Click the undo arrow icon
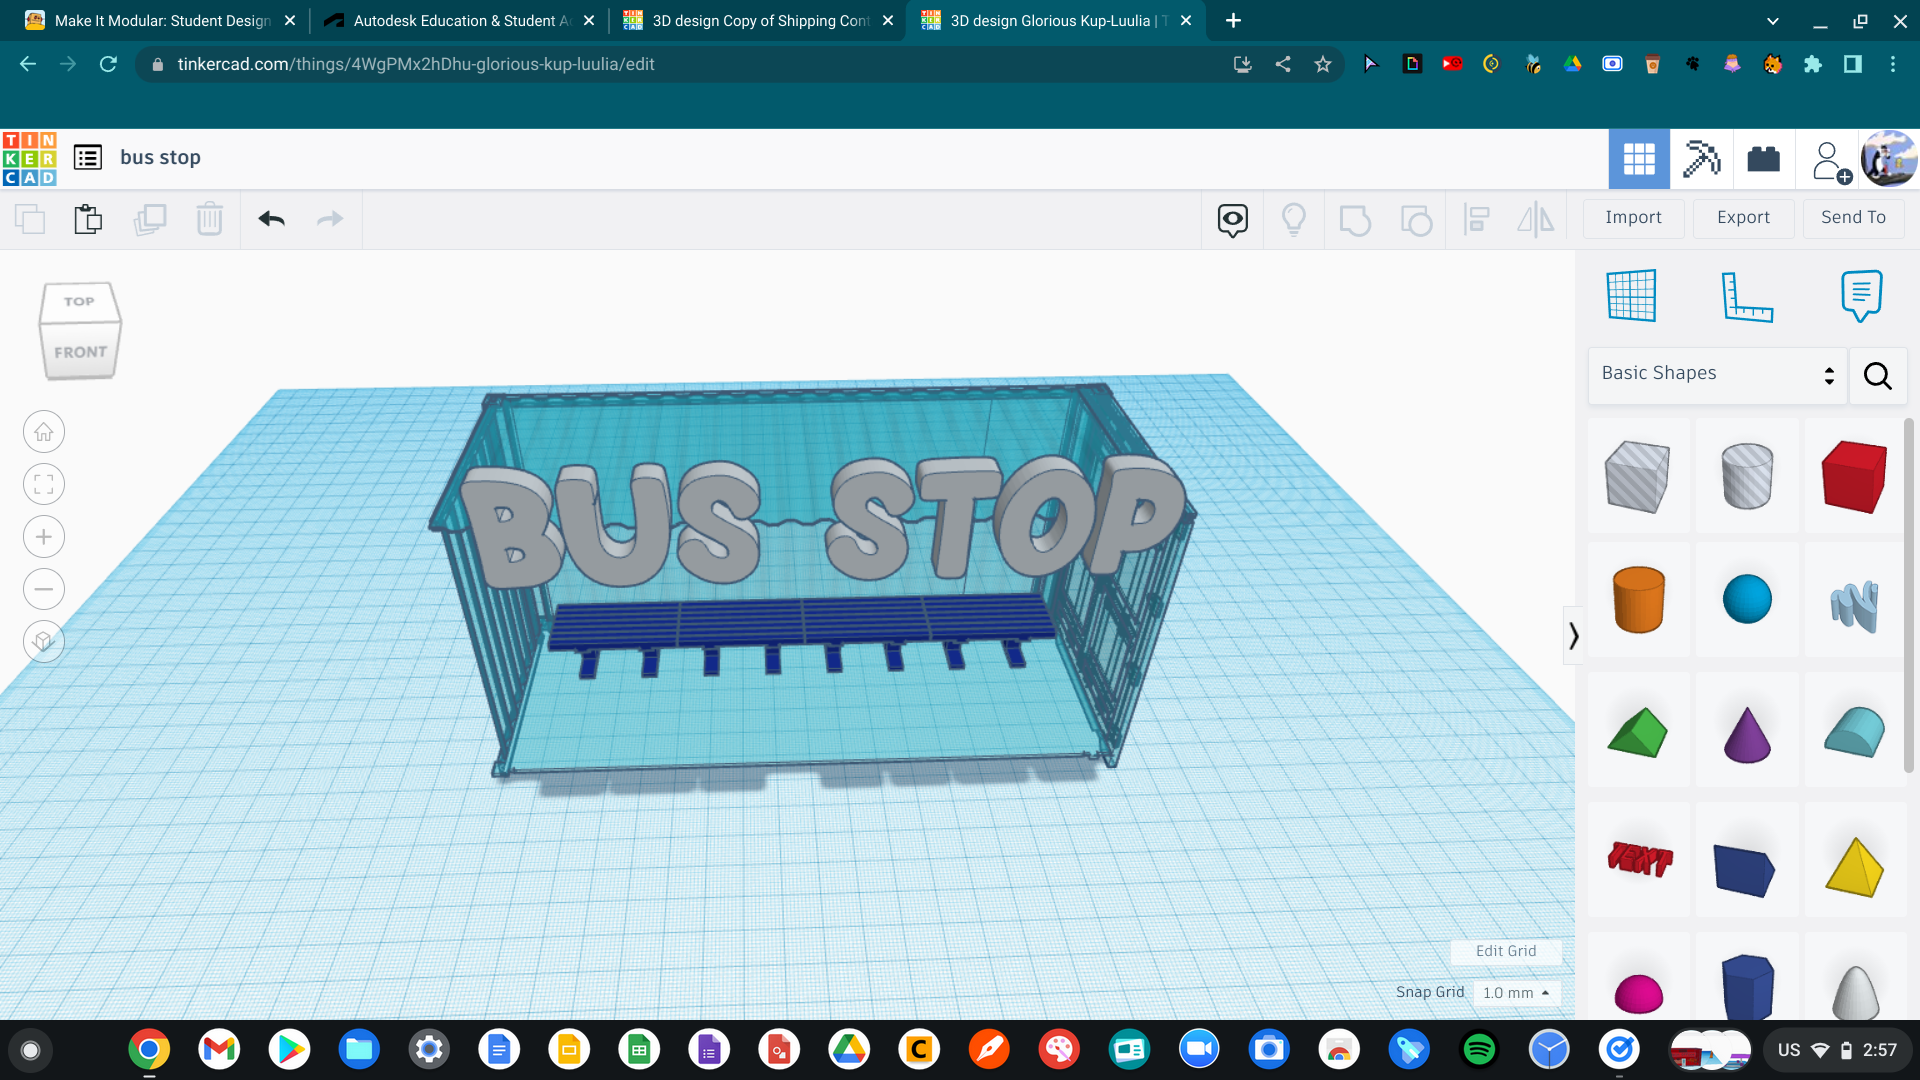1920x1080 pixels. (272, 218)
